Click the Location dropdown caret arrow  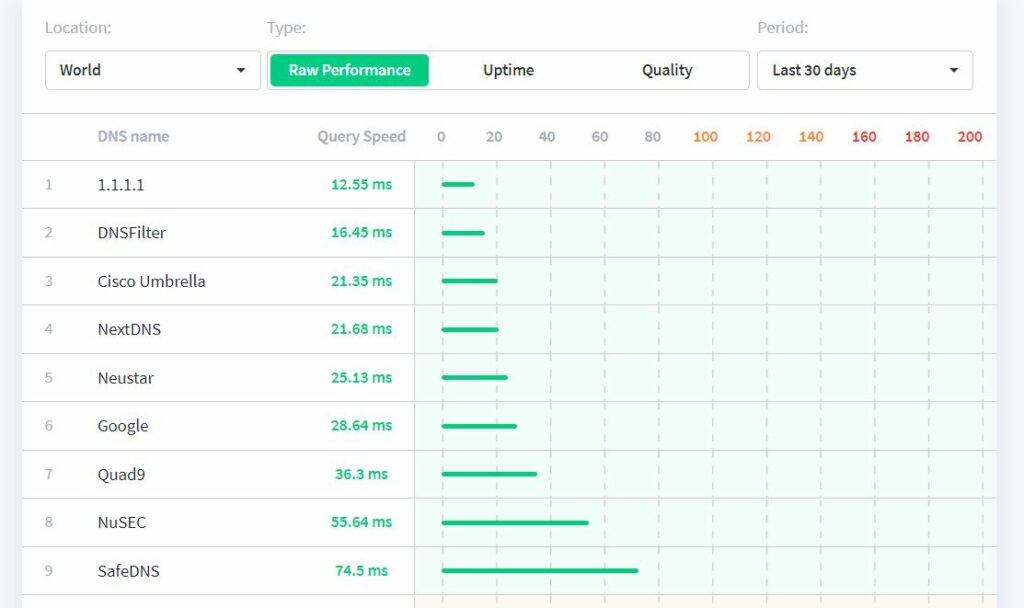(240, 71)
